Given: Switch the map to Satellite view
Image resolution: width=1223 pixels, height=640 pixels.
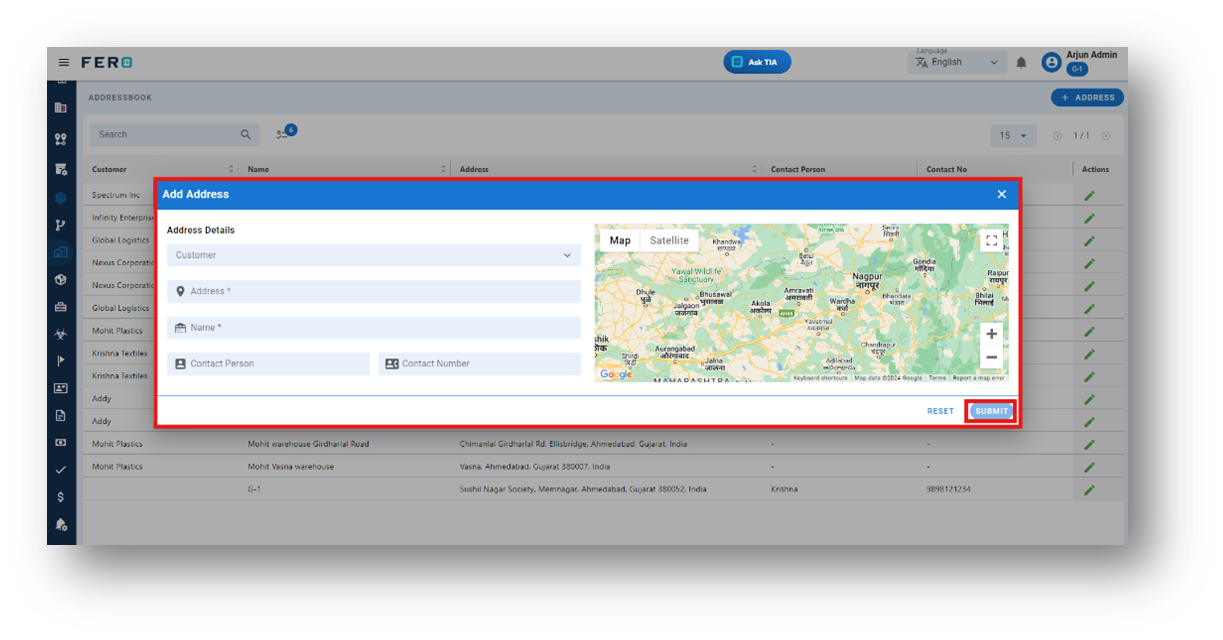Looking at the screenshot, I should (x=669, y=240).
